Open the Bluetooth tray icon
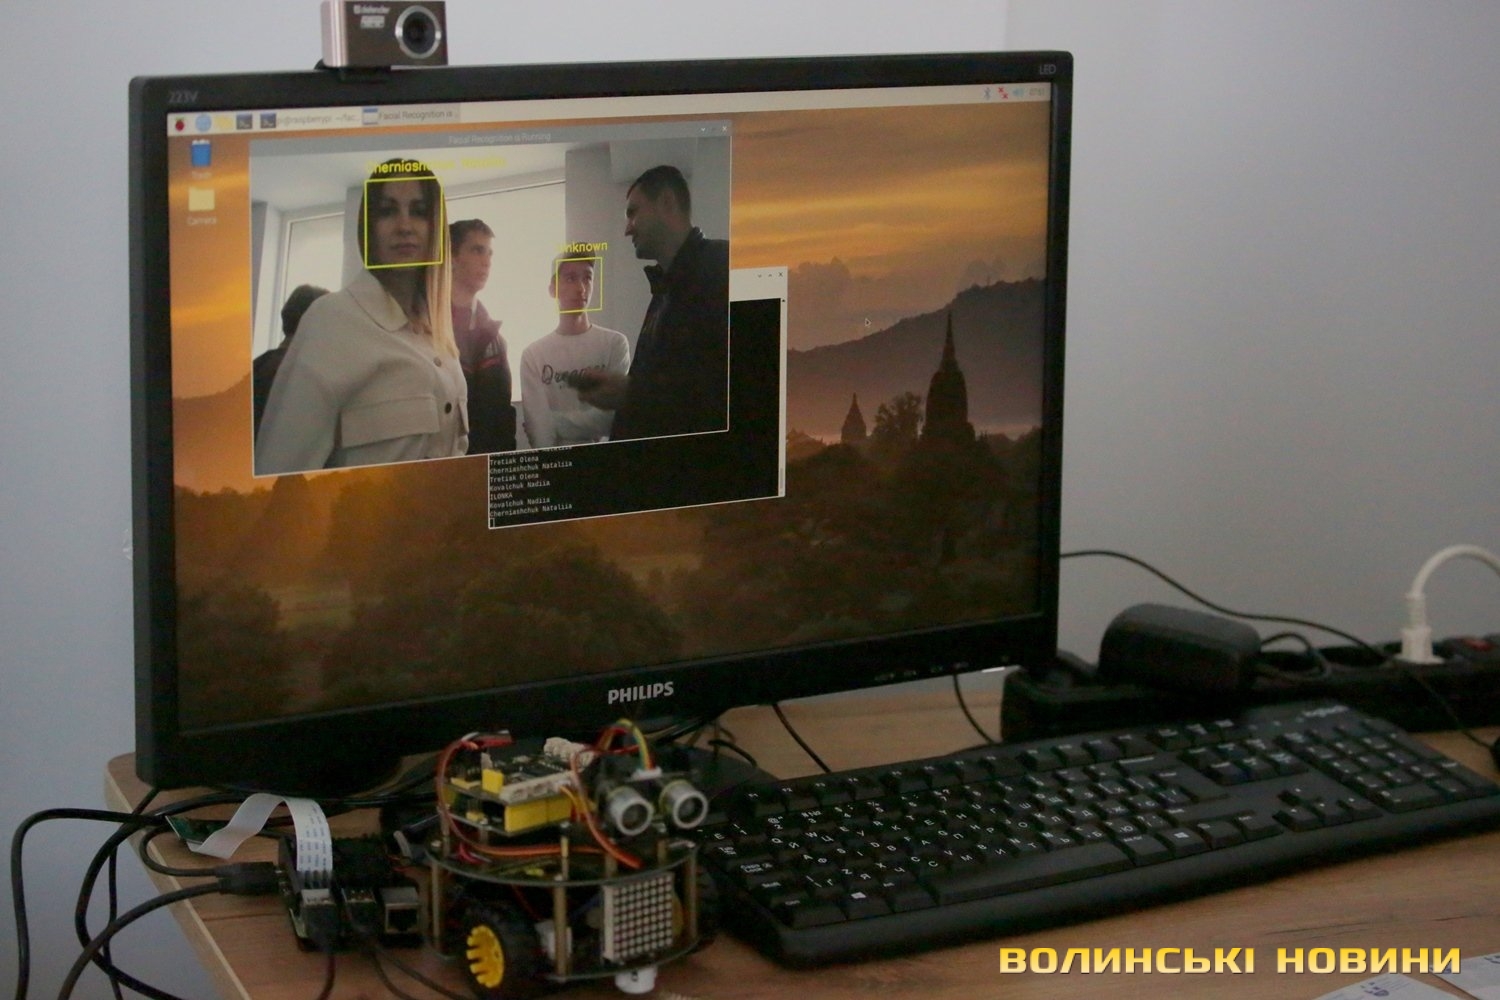1500x1000 pixels. pos(986,92)
